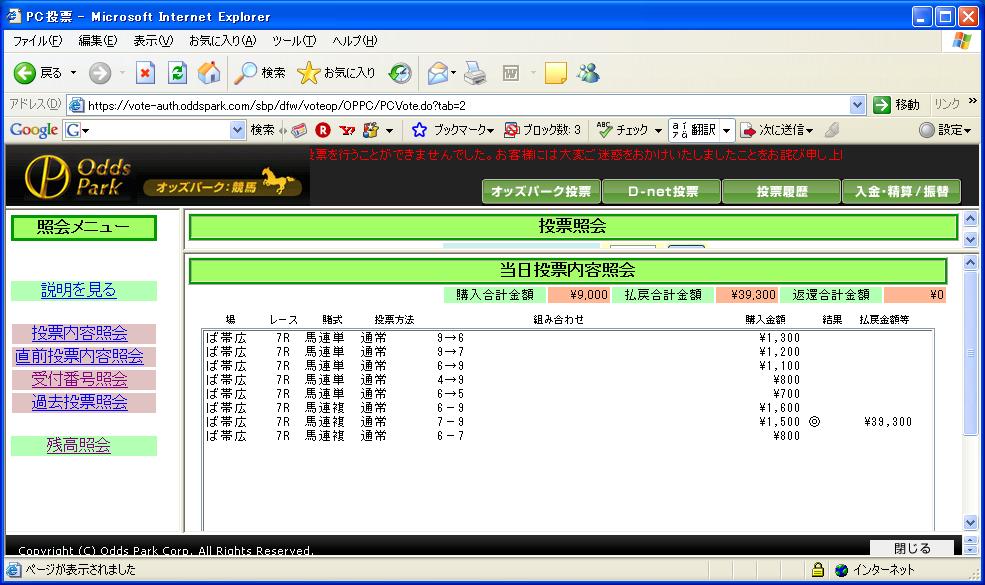Click the 9→6 馬連単 combination row
The image size is (985, 585).
point(569,338)
